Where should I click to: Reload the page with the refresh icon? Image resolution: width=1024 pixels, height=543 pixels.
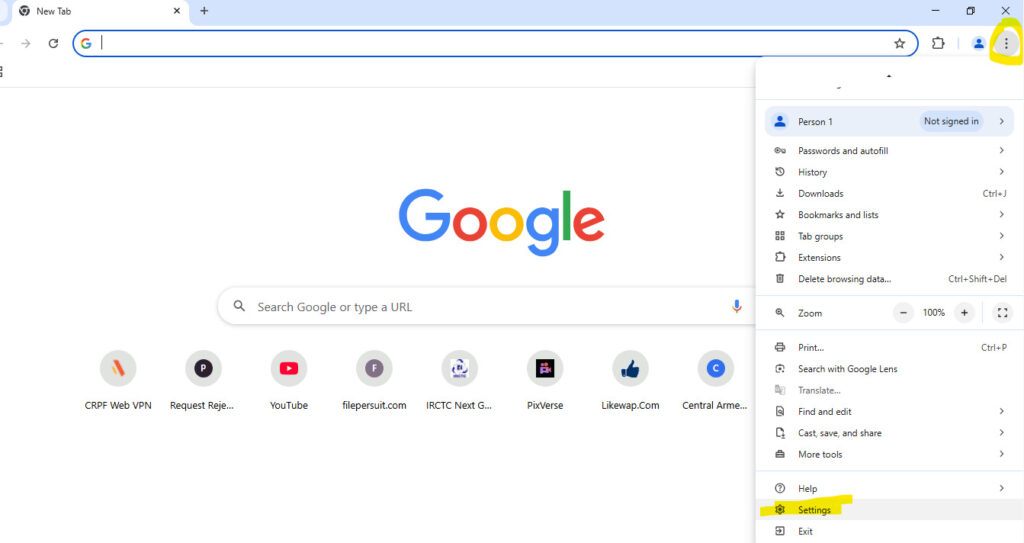pos(54,43)
